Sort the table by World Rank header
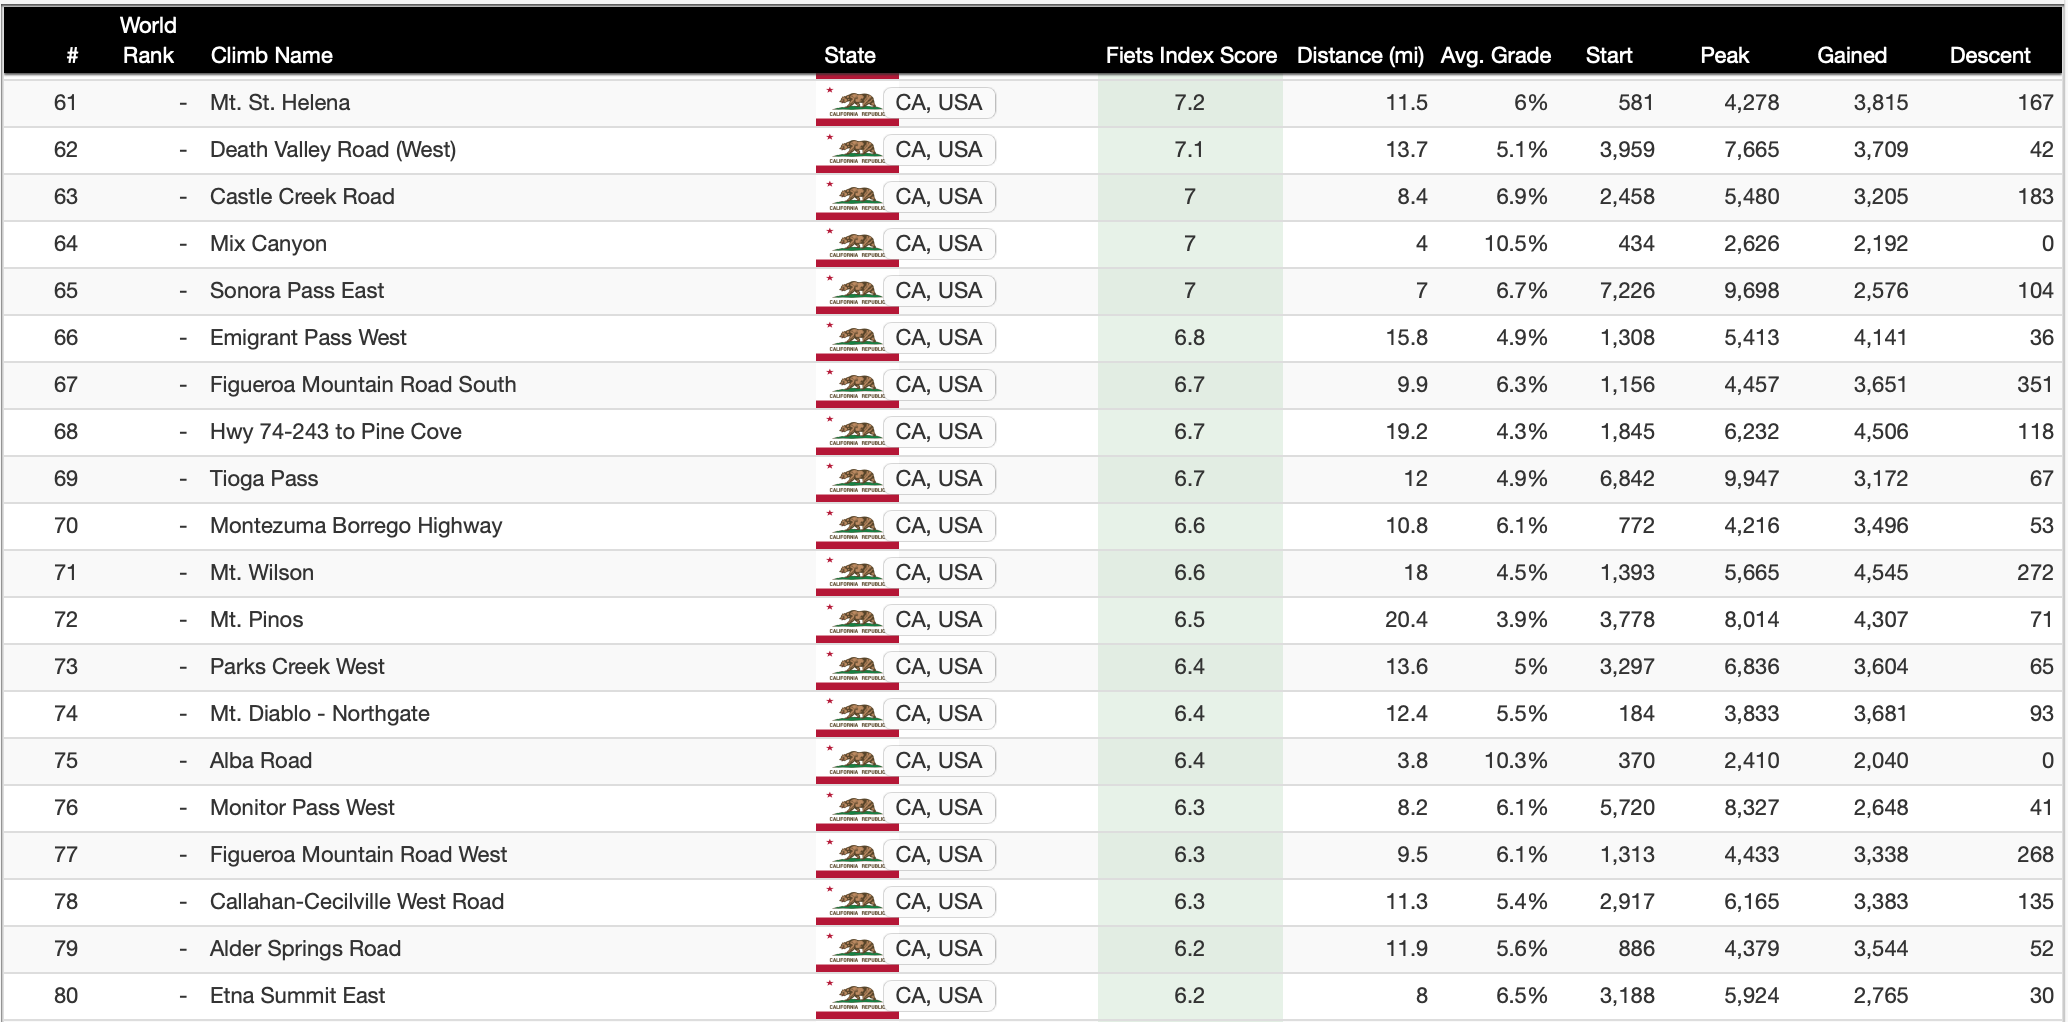 pyautogui.click(x=148, y=41)
